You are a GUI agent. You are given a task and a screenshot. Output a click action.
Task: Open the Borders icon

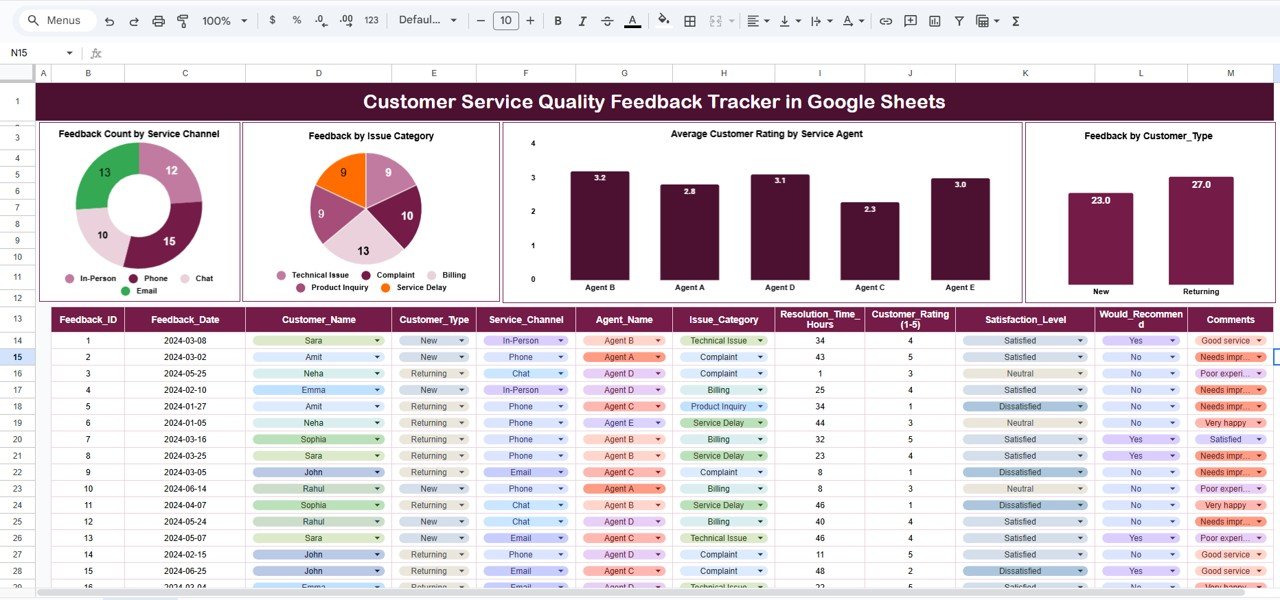point(690,20)
